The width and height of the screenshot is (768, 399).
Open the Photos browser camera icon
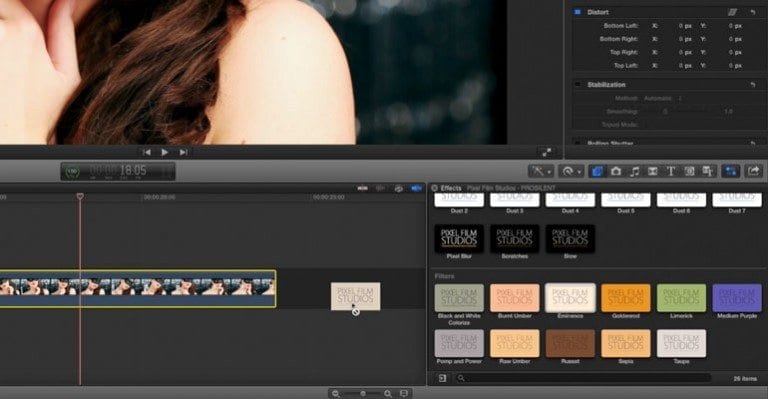[616, 171]
